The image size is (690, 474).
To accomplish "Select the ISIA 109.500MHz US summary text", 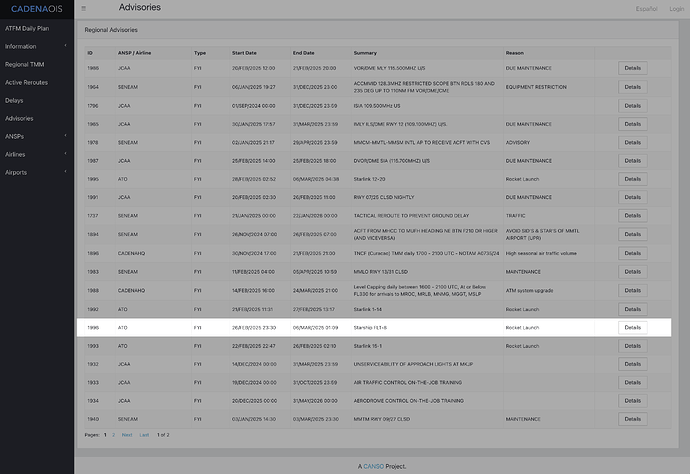I will click(377, 106).
